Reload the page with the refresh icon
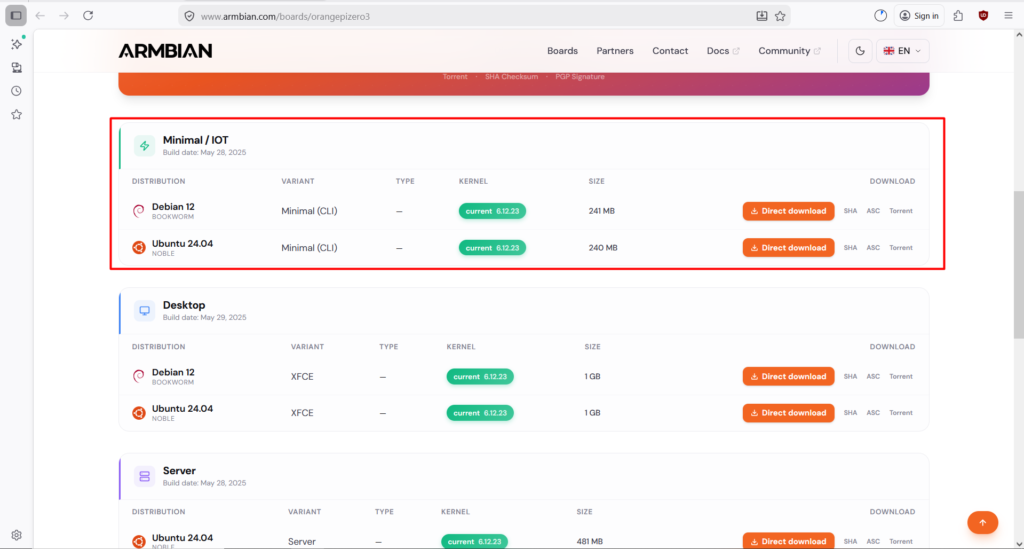This screenshot has width=1024, height=549. point(88,16)
